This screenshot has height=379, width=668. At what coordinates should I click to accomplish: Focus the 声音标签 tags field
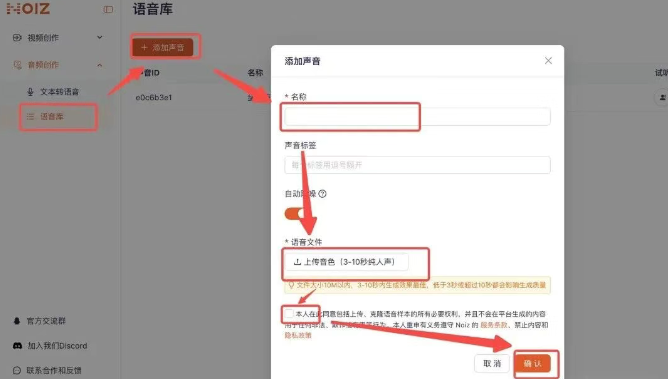(x=417, y=165)
